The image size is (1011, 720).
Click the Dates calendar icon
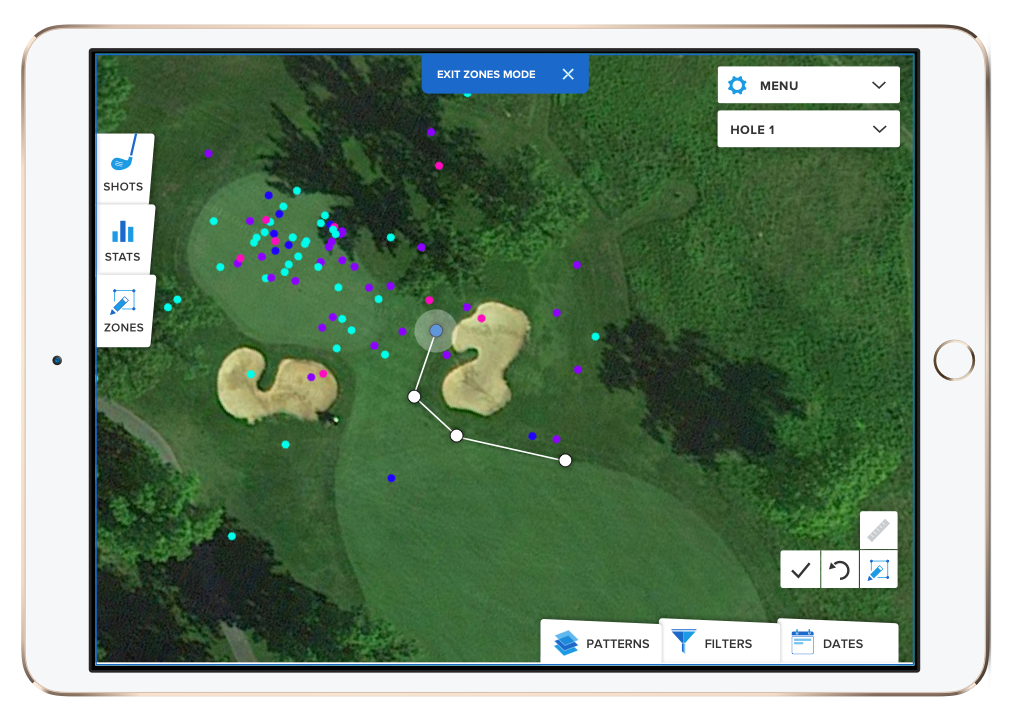pos(802,642)
